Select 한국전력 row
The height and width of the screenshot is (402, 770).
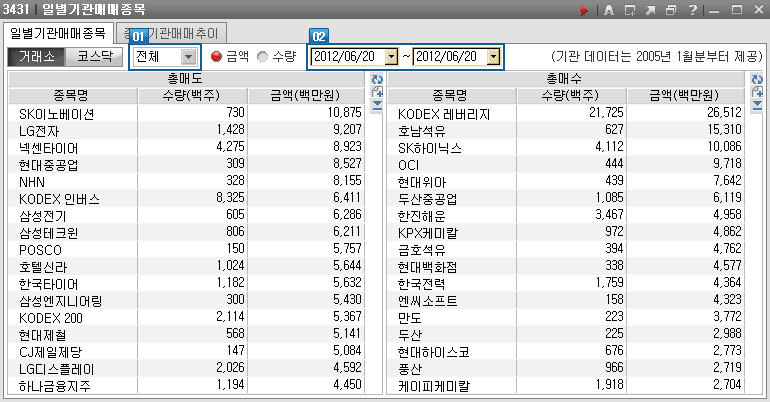[566, 283]
